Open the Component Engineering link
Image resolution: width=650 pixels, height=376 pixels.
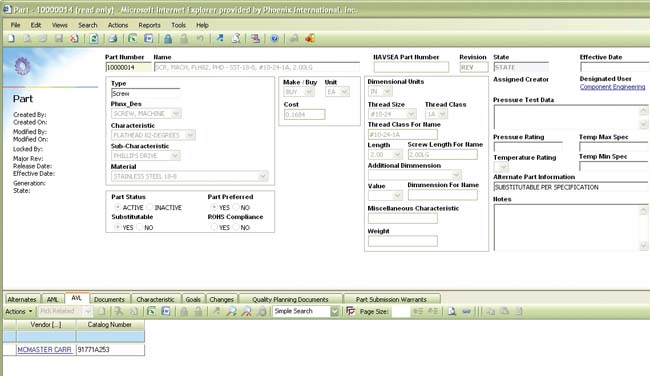tap(612, 87)
